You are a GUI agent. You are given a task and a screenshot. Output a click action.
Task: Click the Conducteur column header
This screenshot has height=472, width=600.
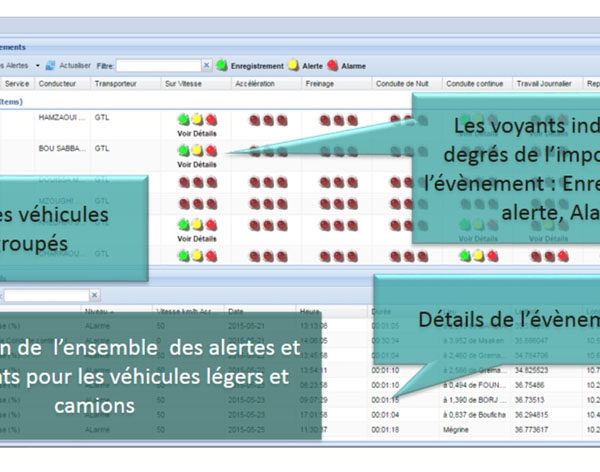(57, 84)
